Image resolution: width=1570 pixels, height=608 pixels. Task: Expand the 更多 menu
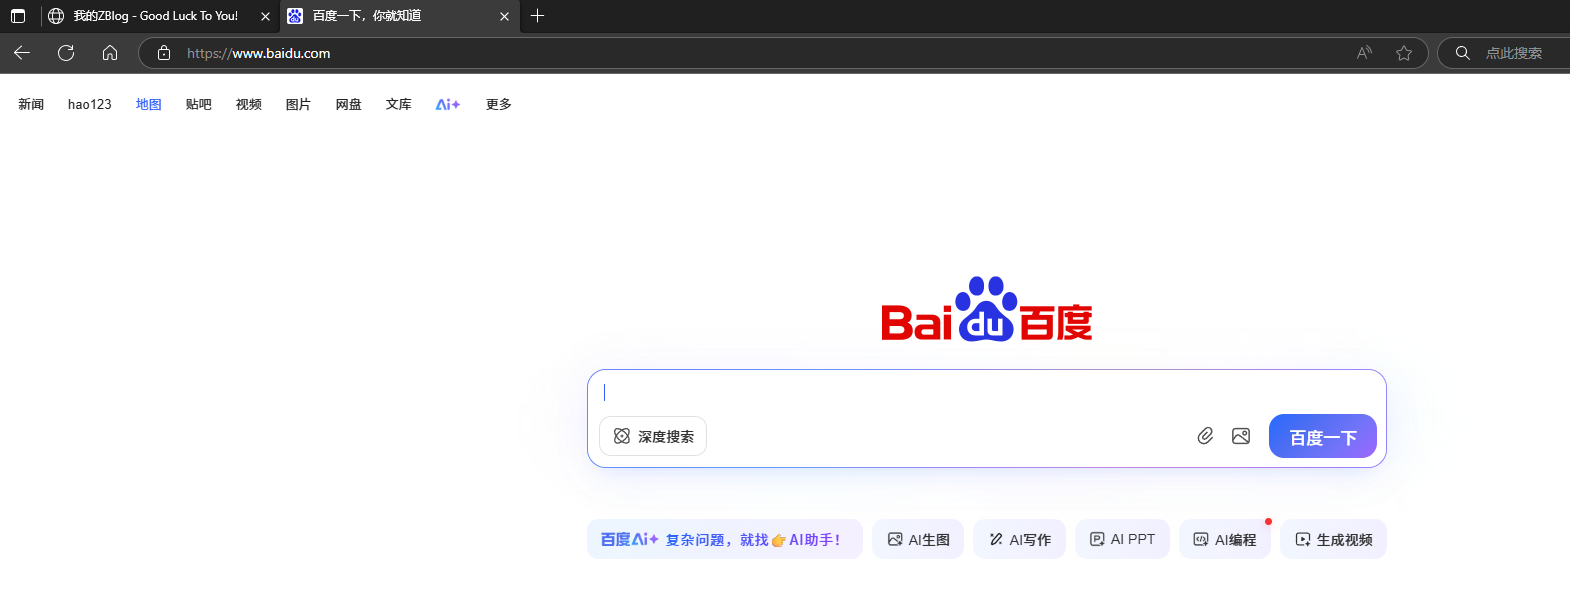coord(499,104)
